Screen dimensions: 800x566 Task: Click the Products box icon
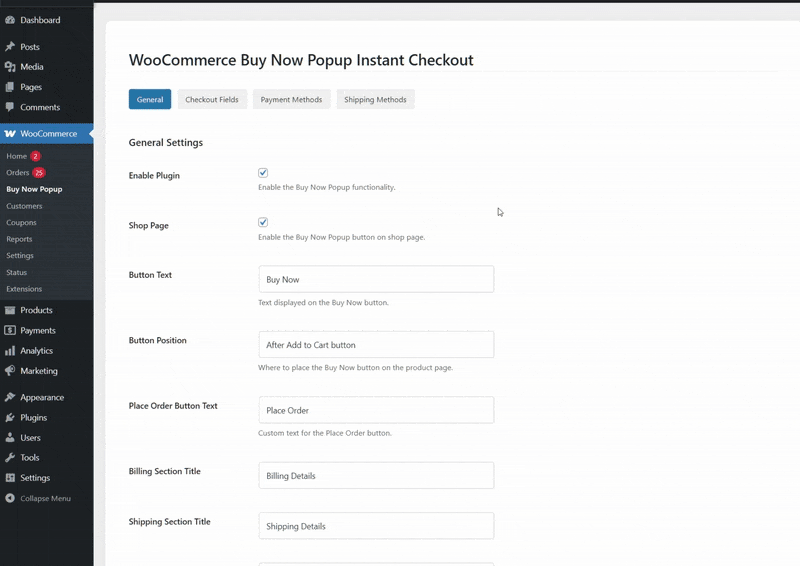click(10, 310)
